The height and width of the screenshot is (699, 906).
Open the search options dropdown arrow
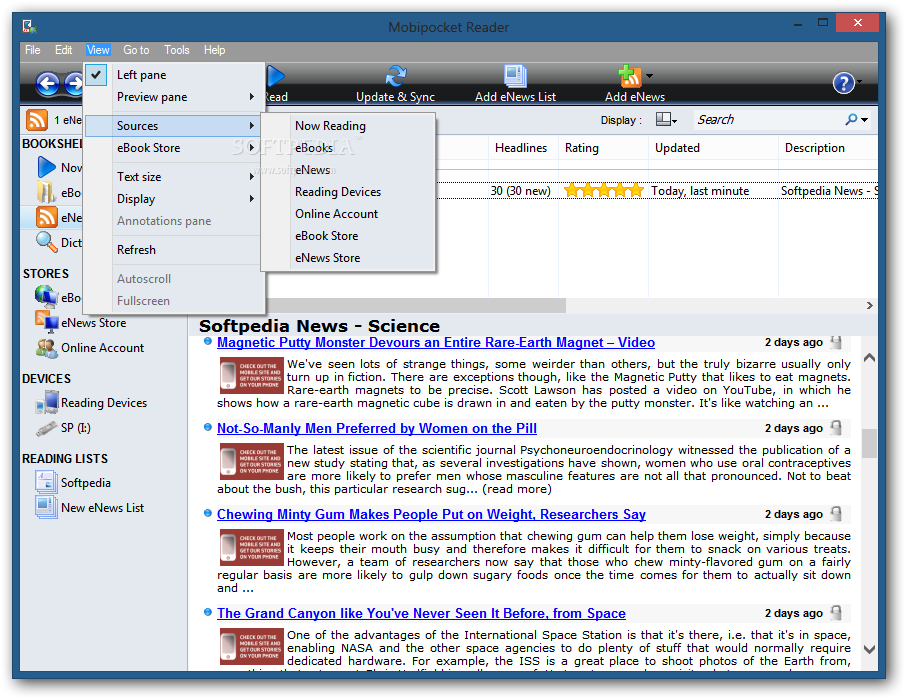pos(864,120)
